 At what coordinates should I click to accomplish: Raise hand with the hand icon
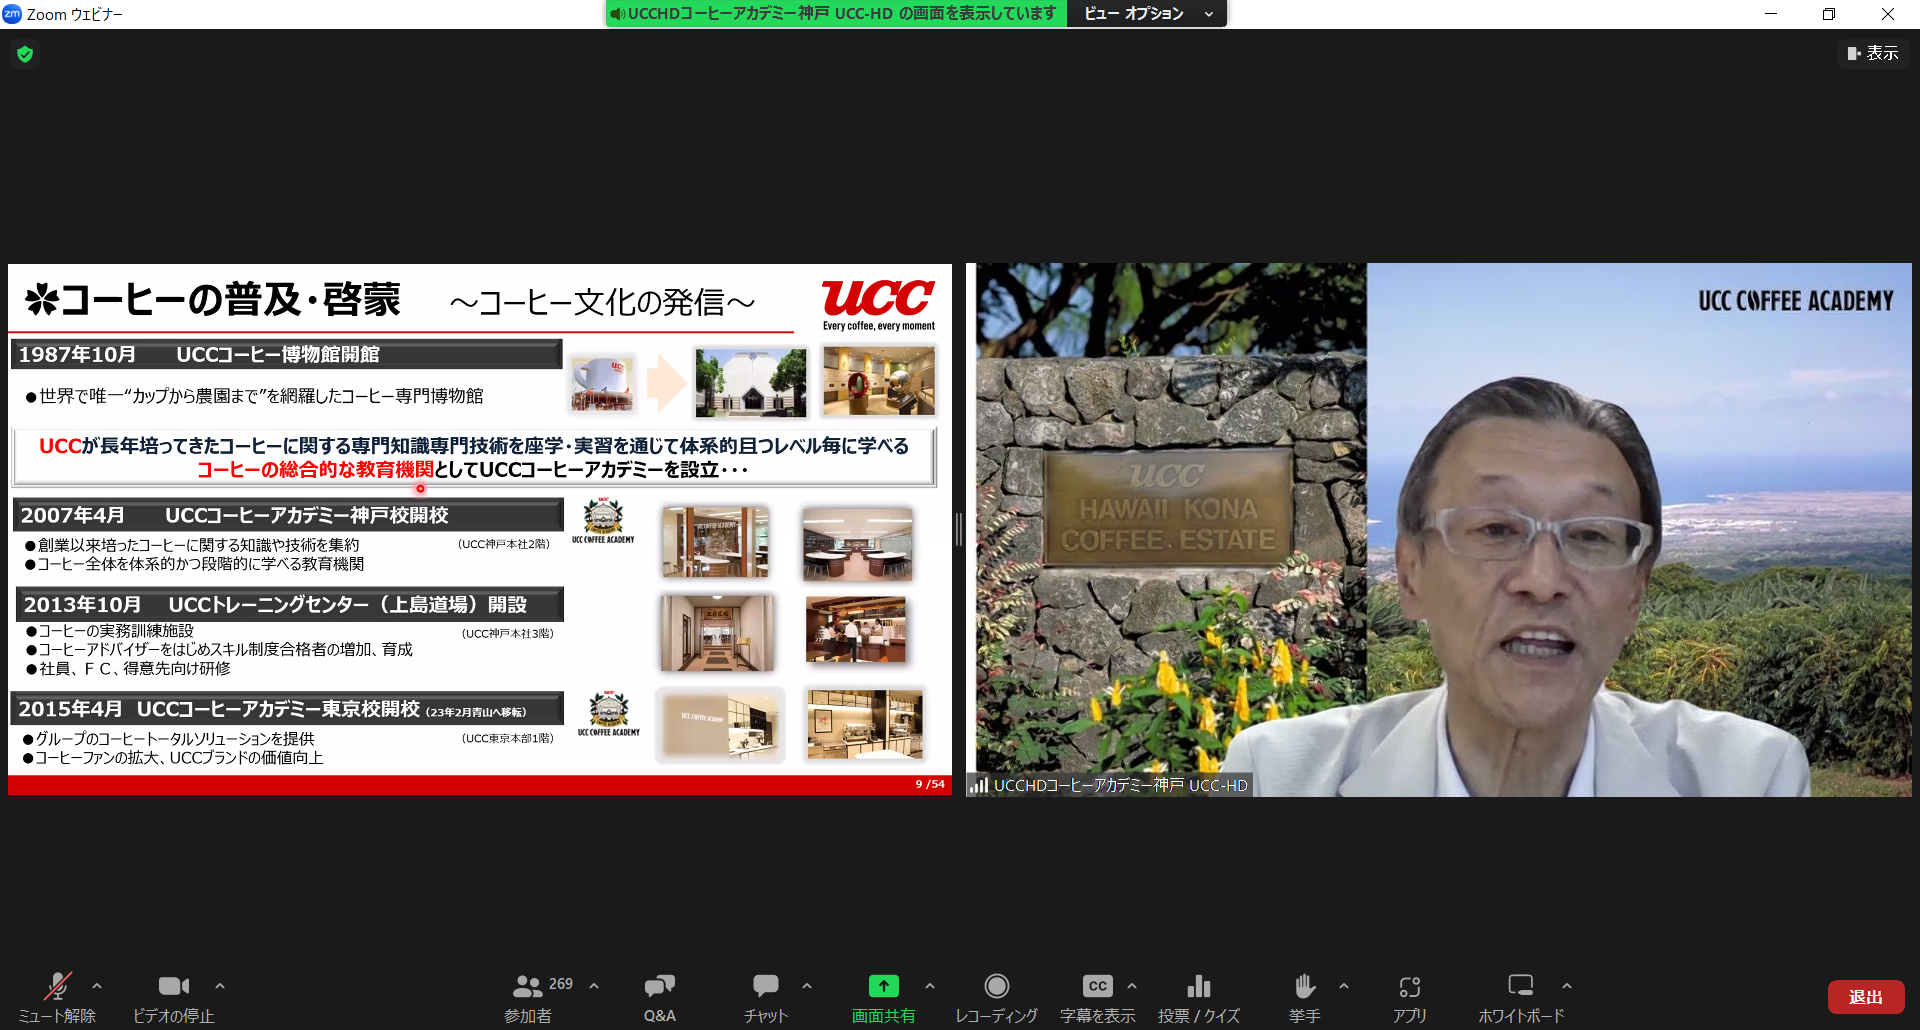[x=1305, y=986]
